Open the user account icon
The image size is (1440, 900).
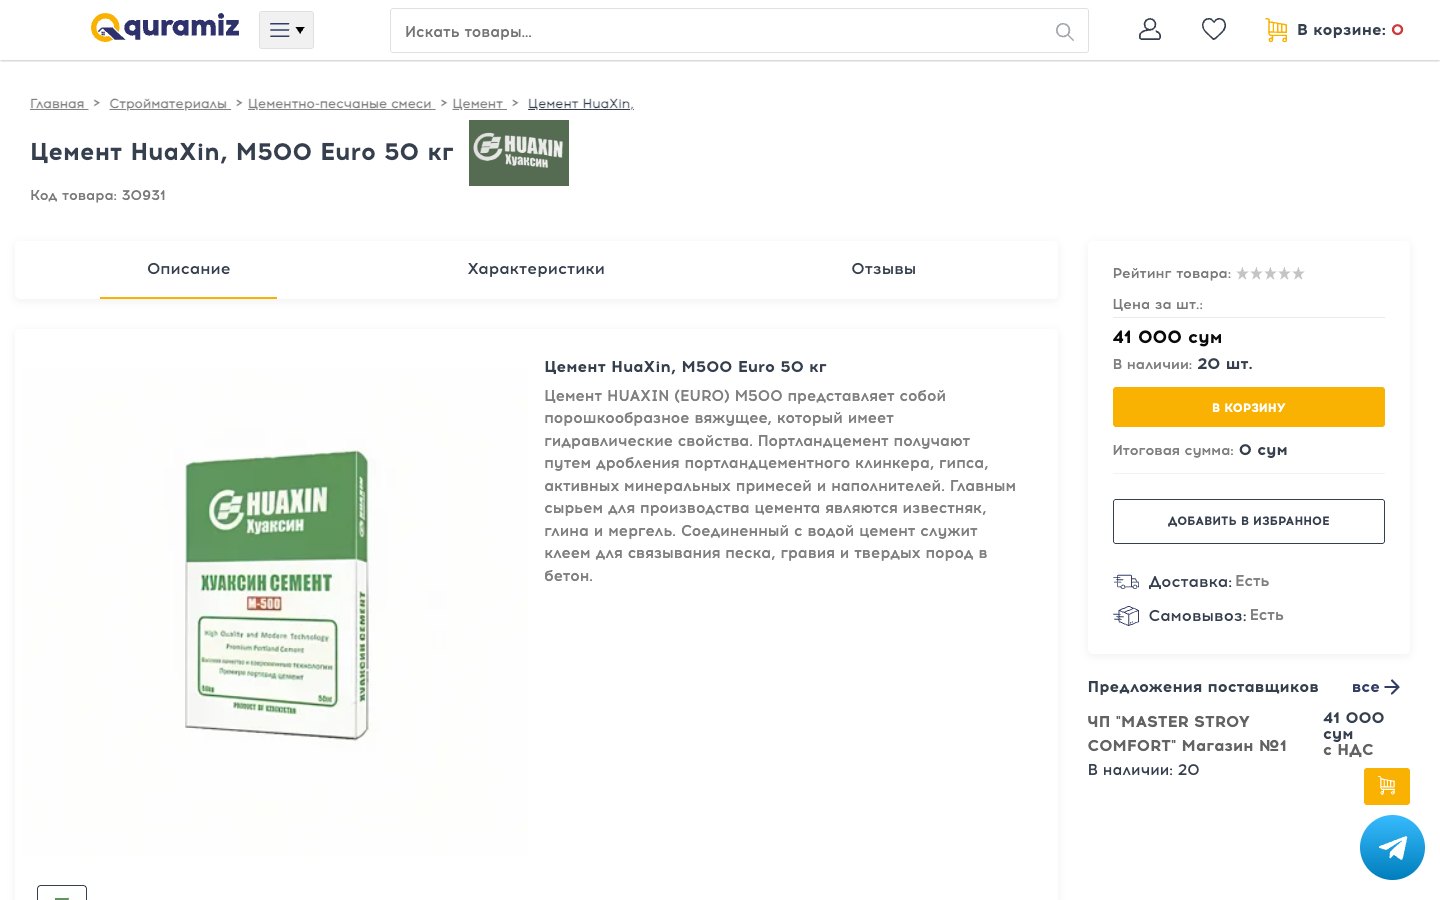tap(1150, 30)
